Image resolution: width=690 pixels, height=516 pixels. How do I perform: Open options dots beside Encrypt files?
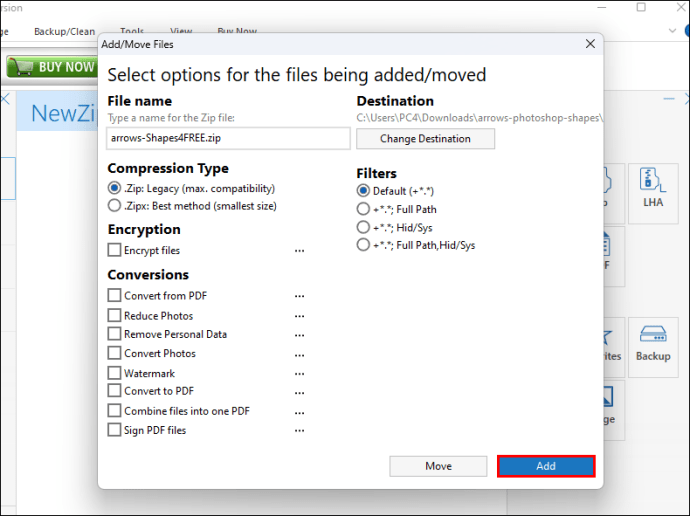(x=299, y=251)
